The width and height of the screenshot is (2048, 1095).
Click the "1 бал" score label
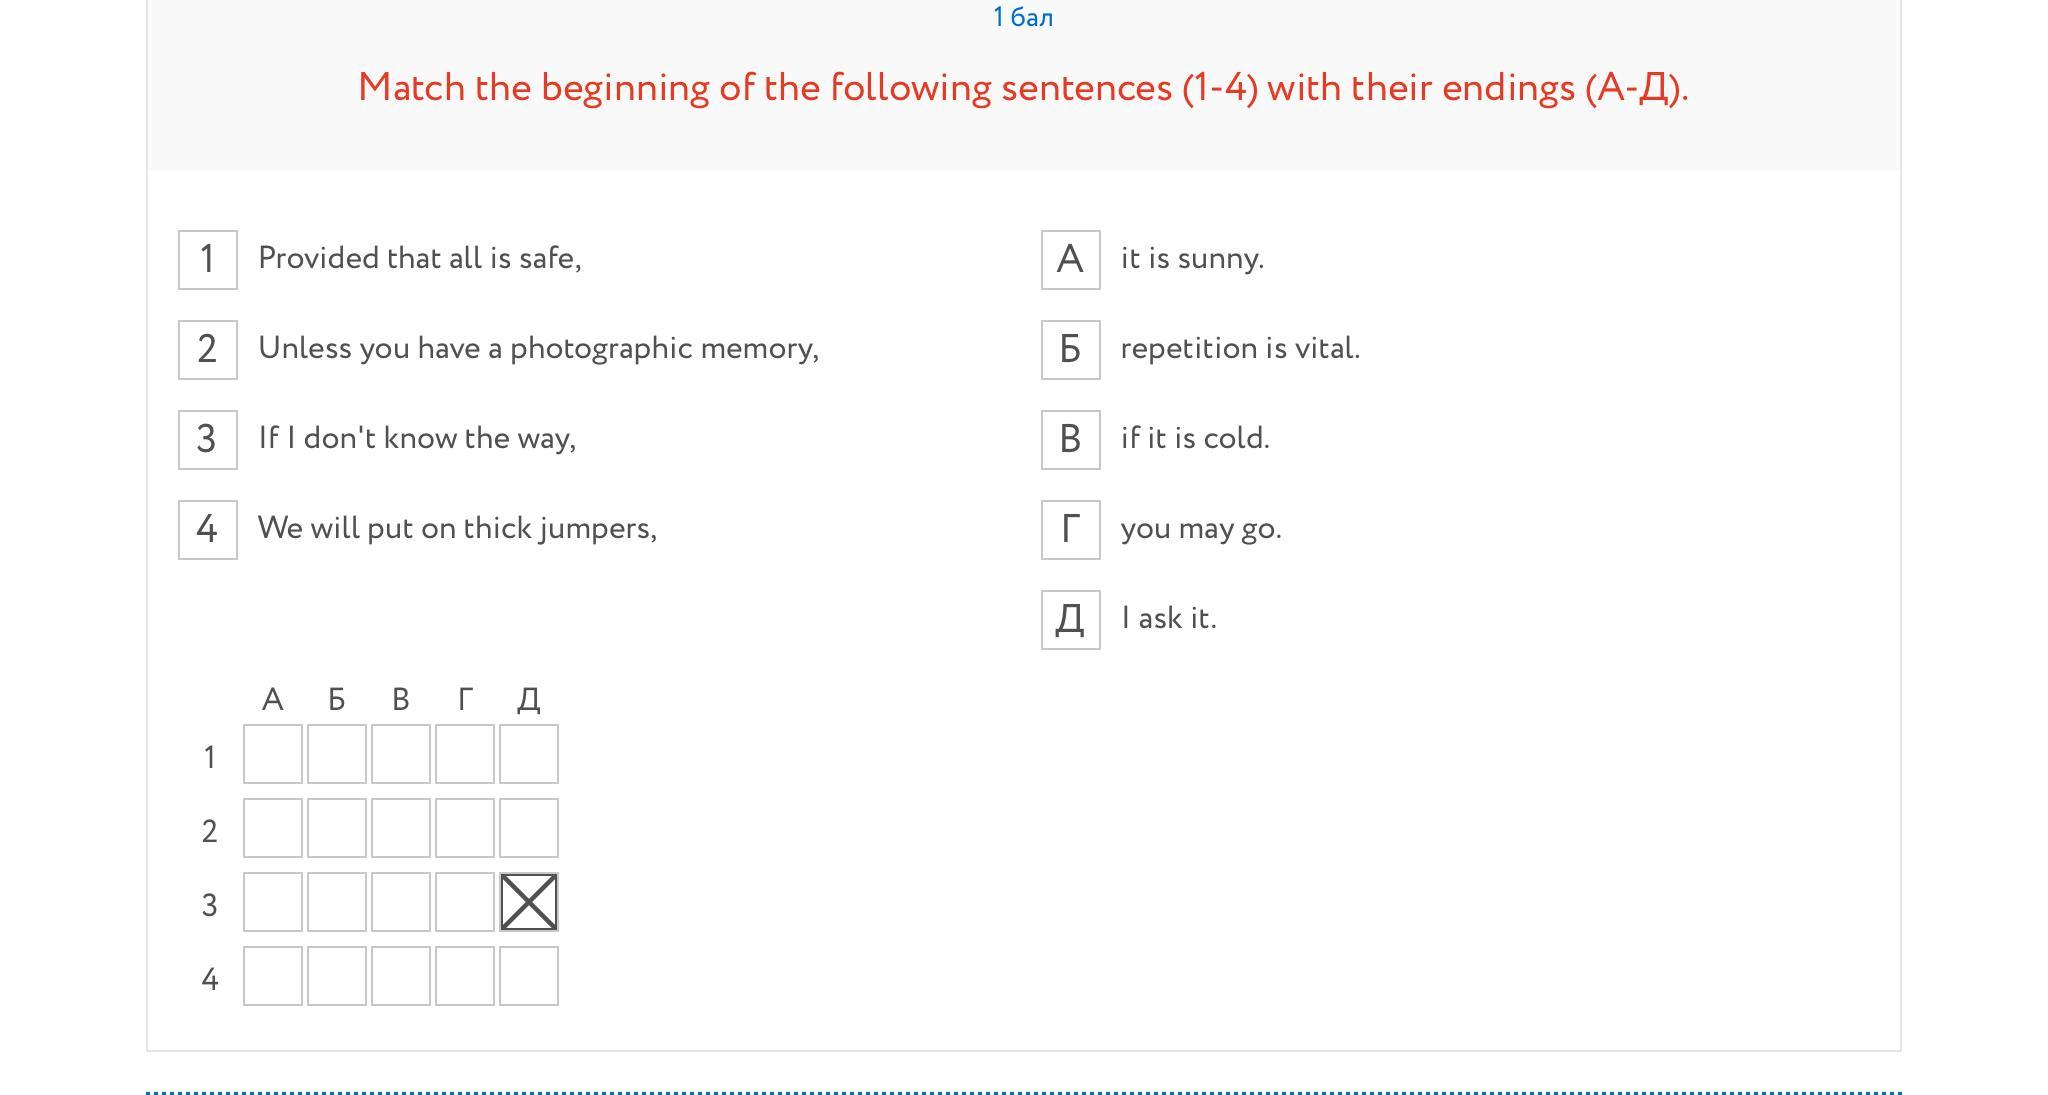(1023, 18)
